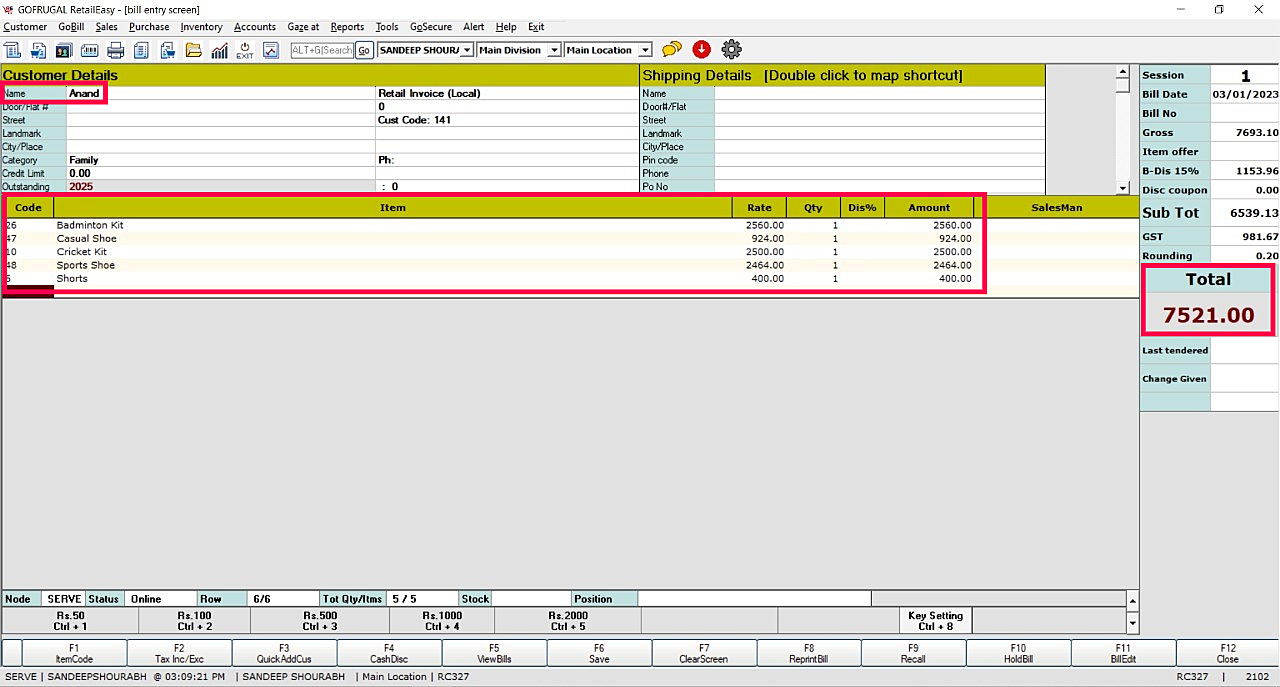Image resolution: width=1280 pixels, height=687 pixels.
Task: Click the barcode icon in the toolbar
Action: [x=89, y=50]
